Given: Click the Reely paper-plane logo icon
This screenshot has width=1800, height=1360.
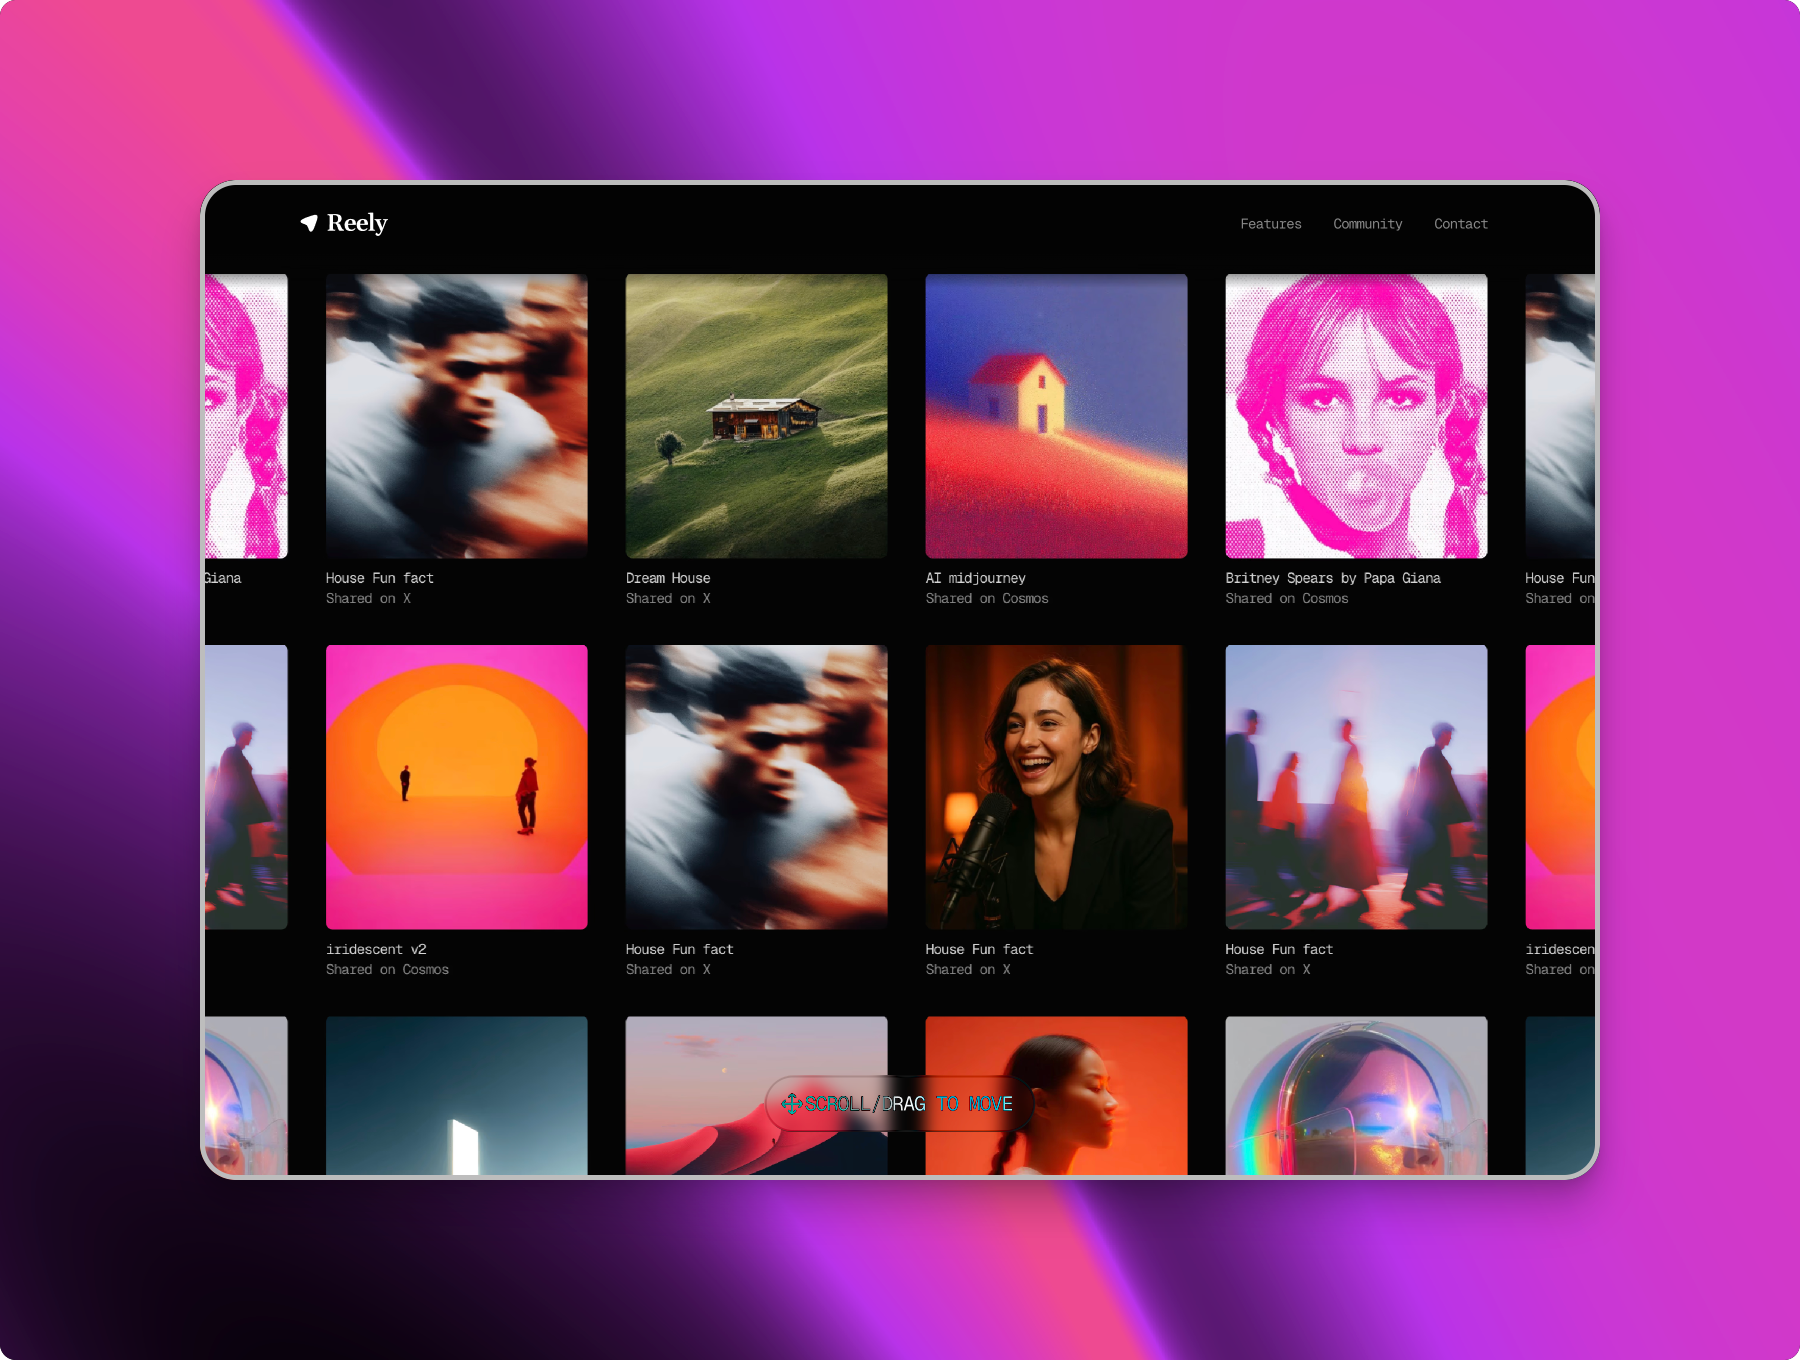Looking at the screenshot, I should pos(309,223).
